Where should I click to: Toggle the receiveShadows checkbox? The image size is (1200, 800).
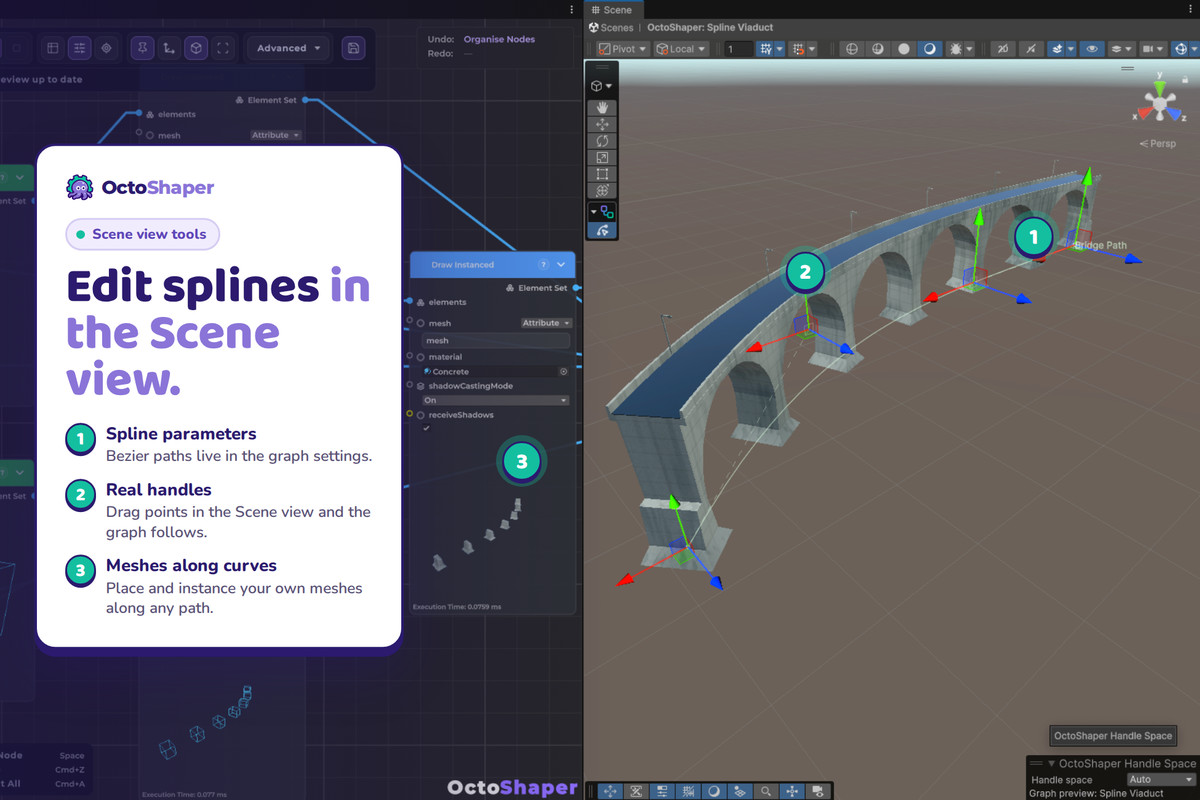tap(426, 428)
